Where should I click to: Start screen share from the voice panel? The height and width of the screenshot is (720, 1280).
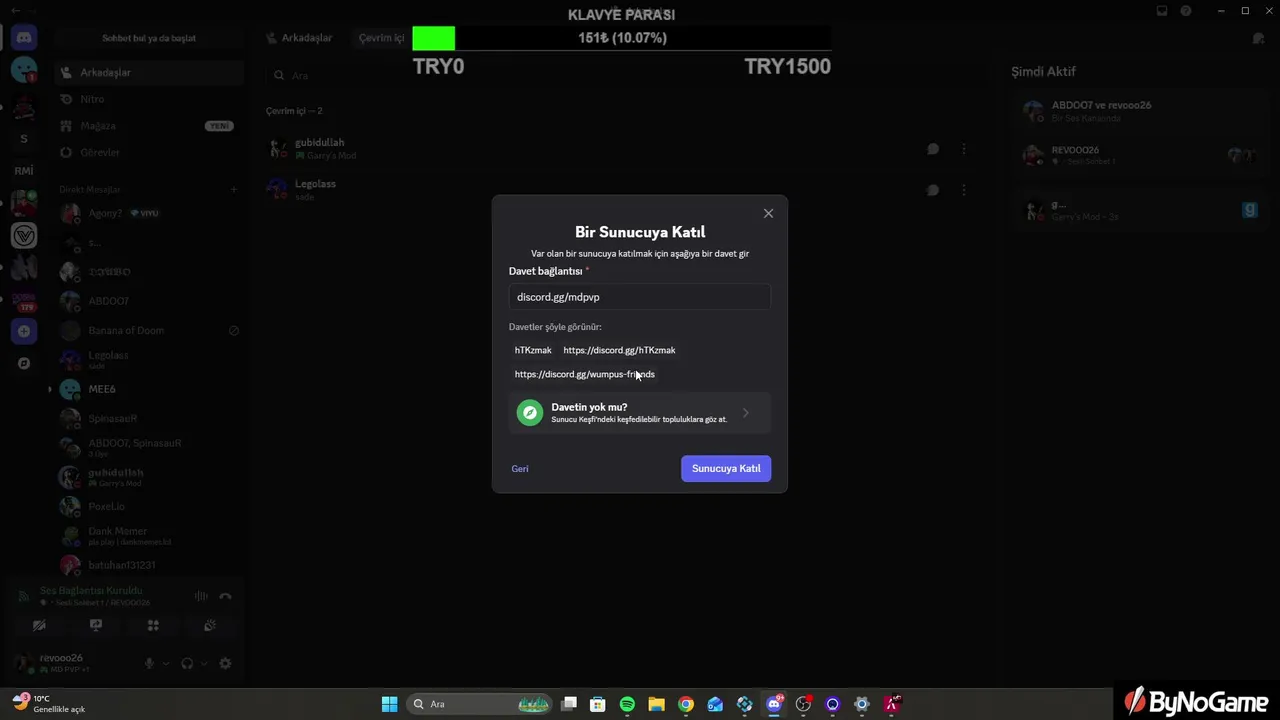coord(96,625)
